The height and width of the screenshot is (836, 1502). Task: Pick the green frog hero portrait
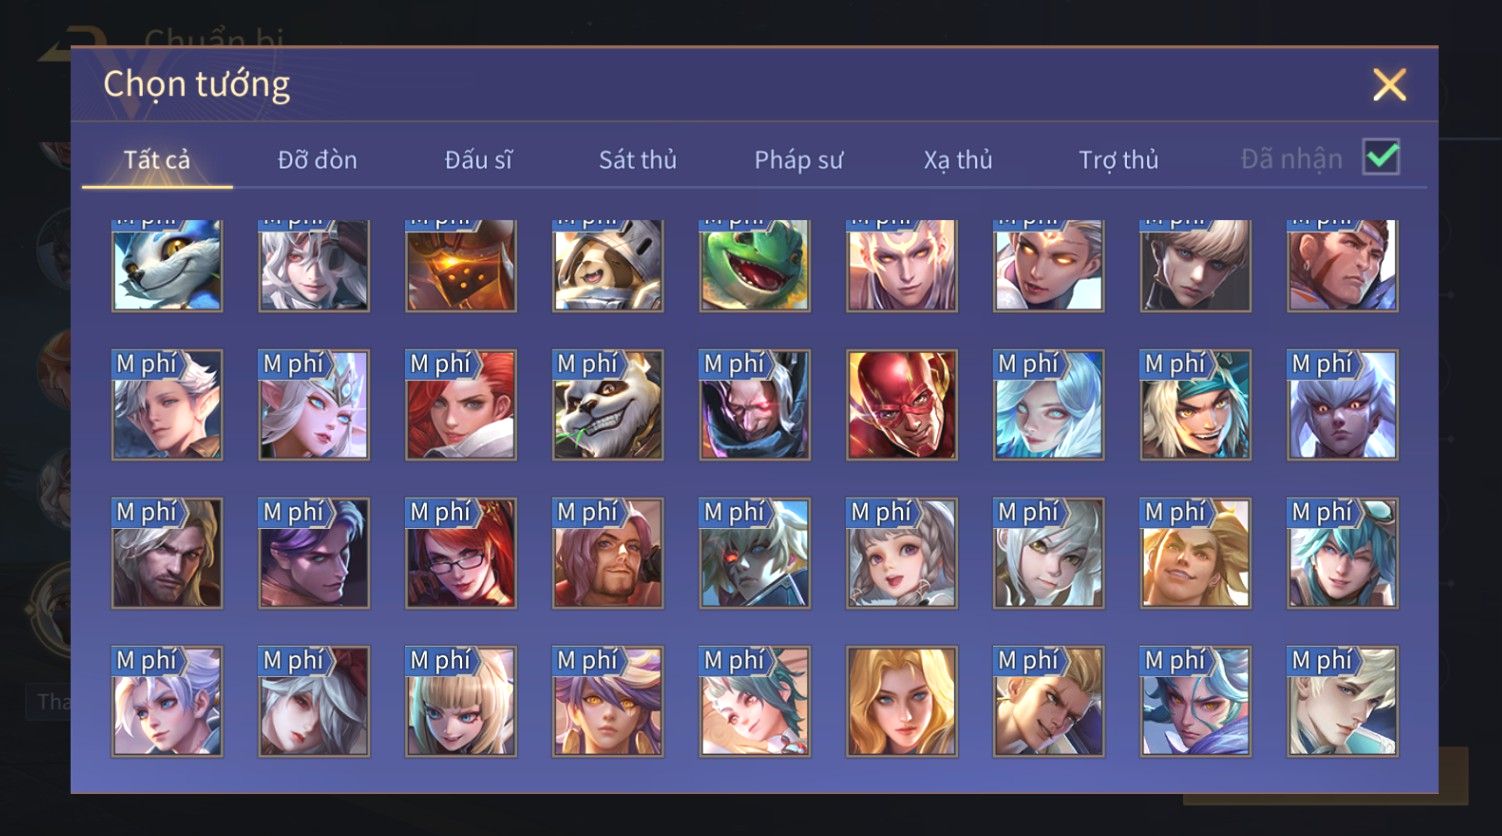[754, 266]
